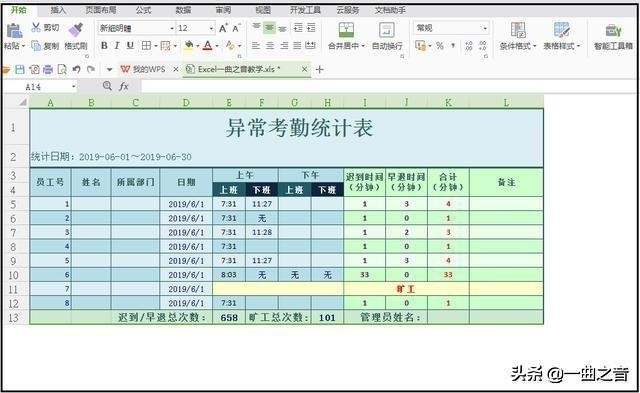
Task: Apply percent style format
Action: (440, 46)
